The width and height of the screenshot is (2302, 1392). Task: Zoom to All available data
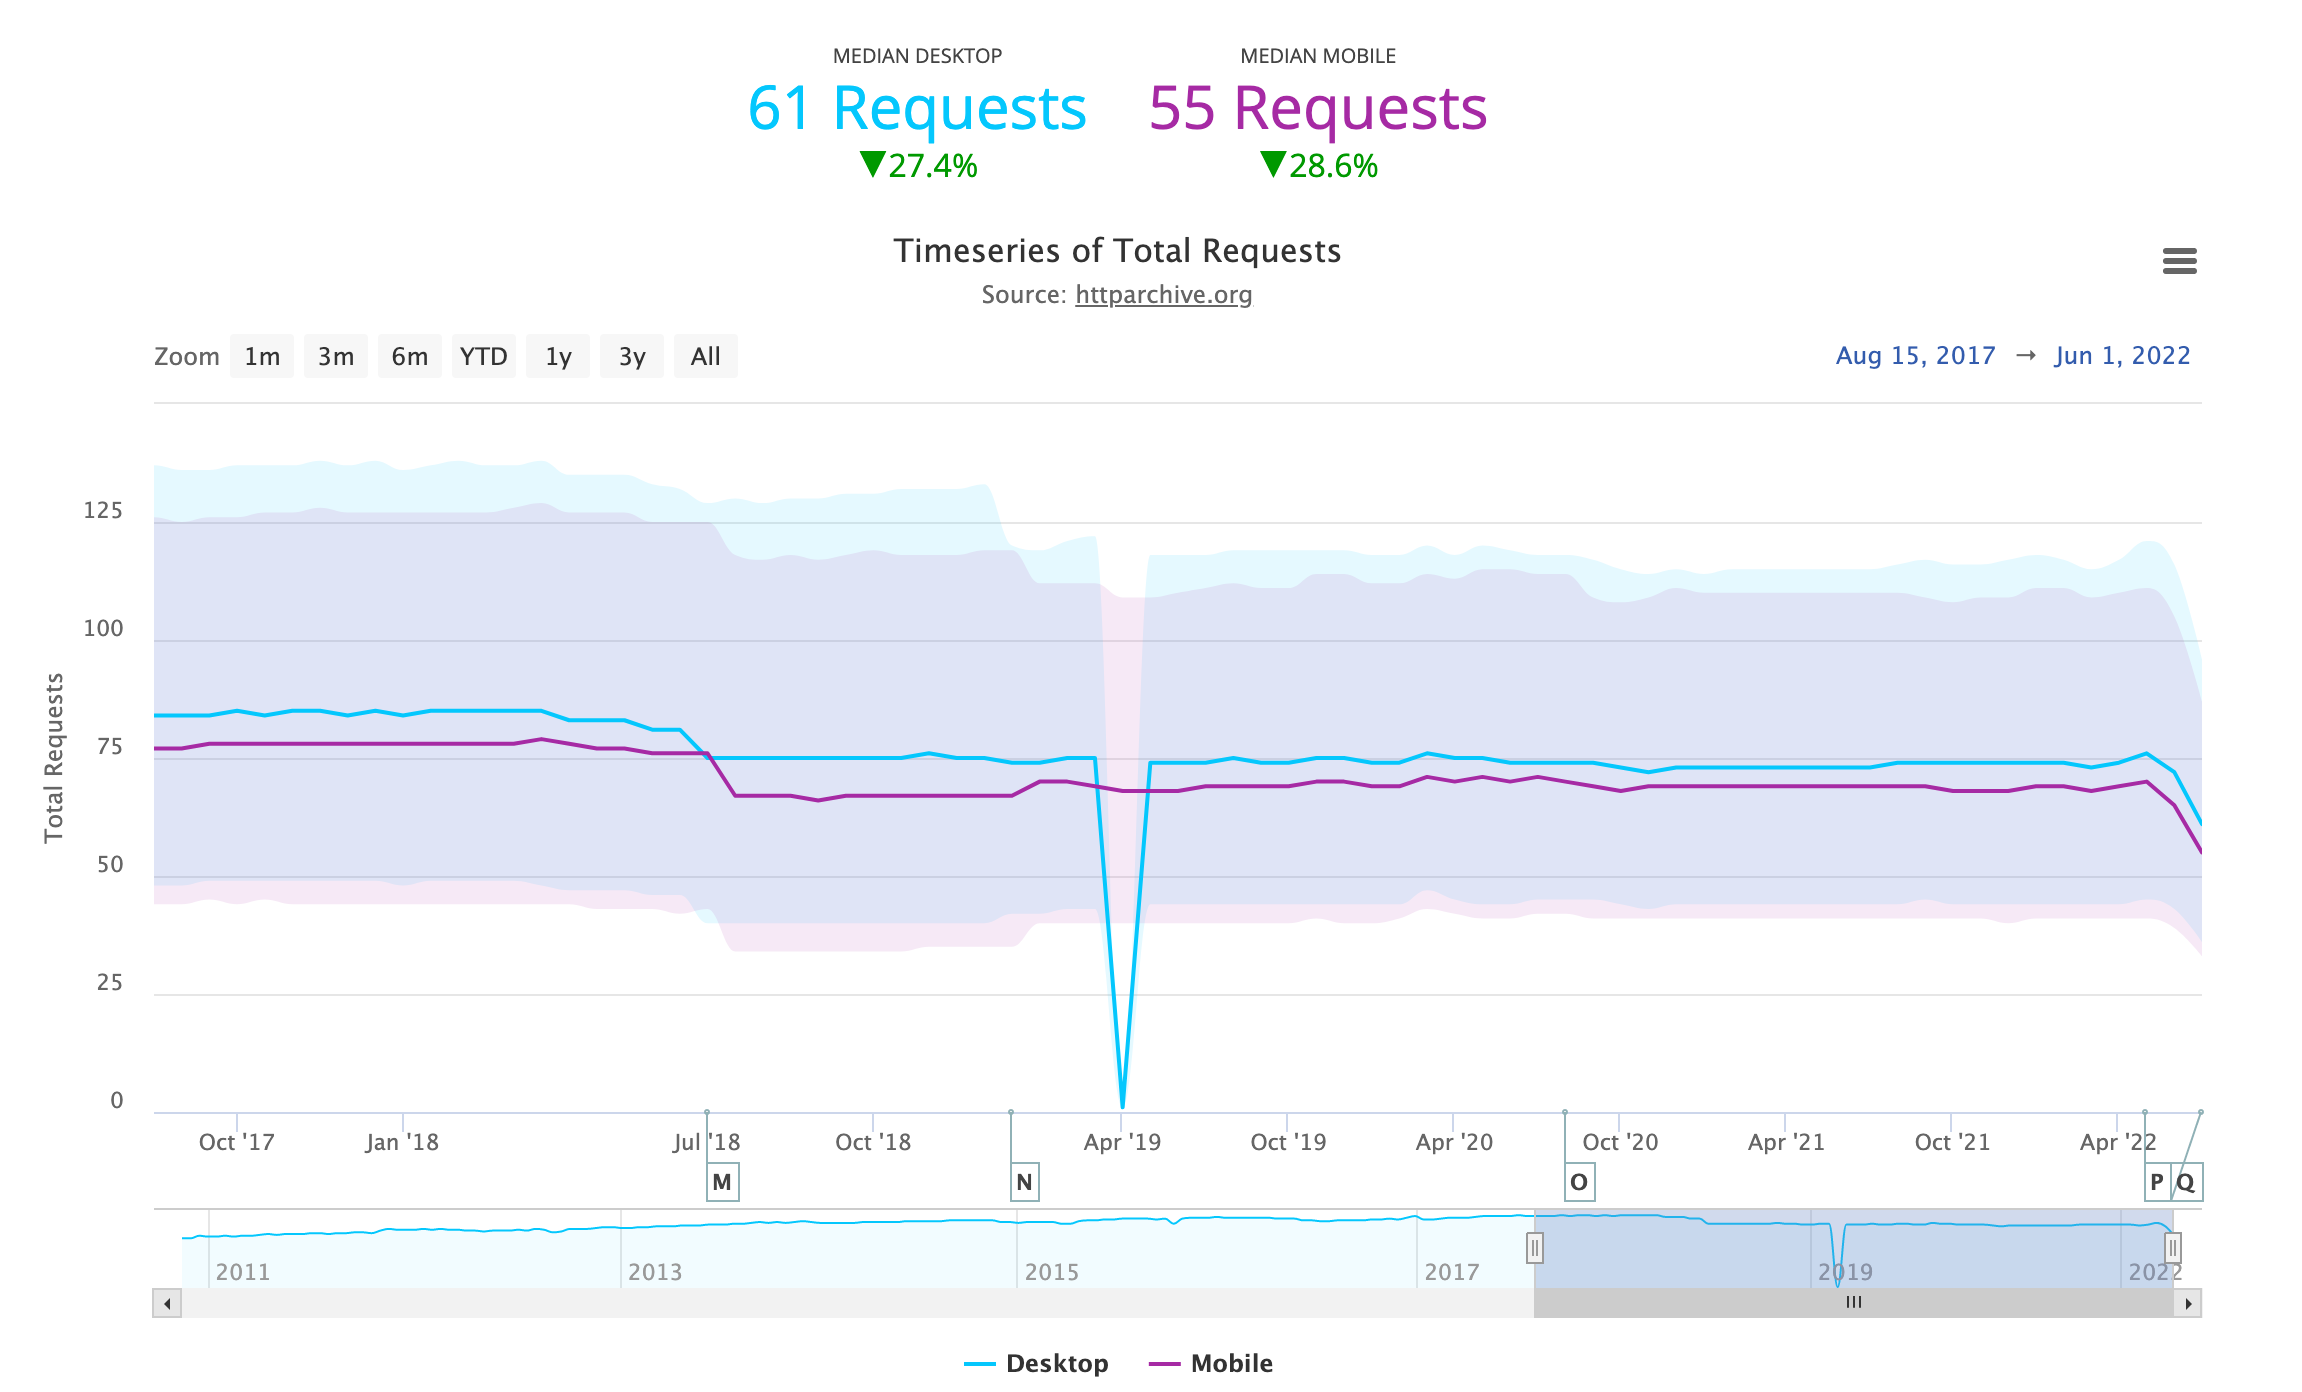click(x=705, y=357)
